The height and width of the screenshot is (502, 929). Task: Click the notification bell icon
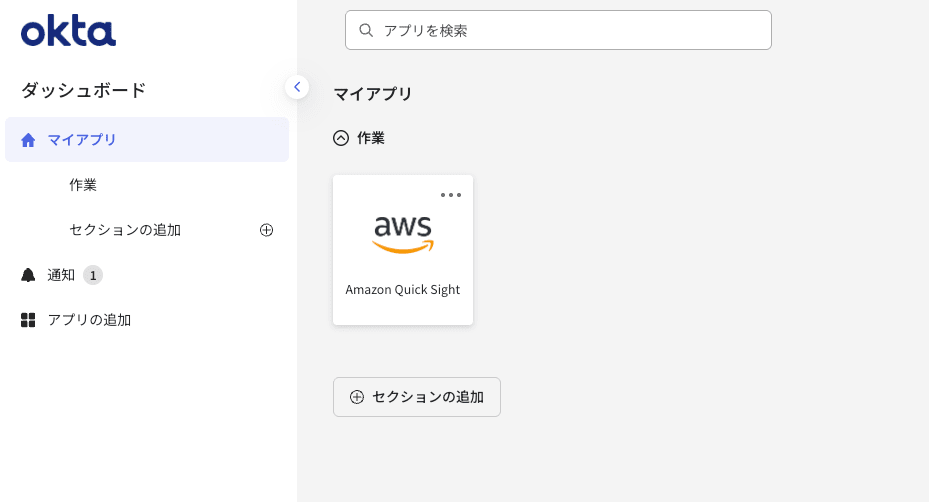(x=28, y=275)
